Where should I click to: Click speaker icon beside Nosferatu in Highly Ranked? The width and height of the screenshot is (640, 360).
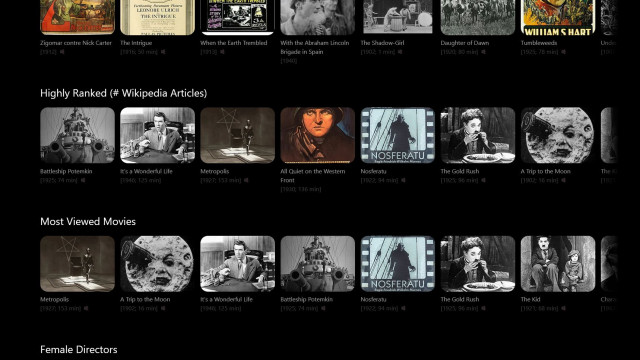tap(403, 180)
